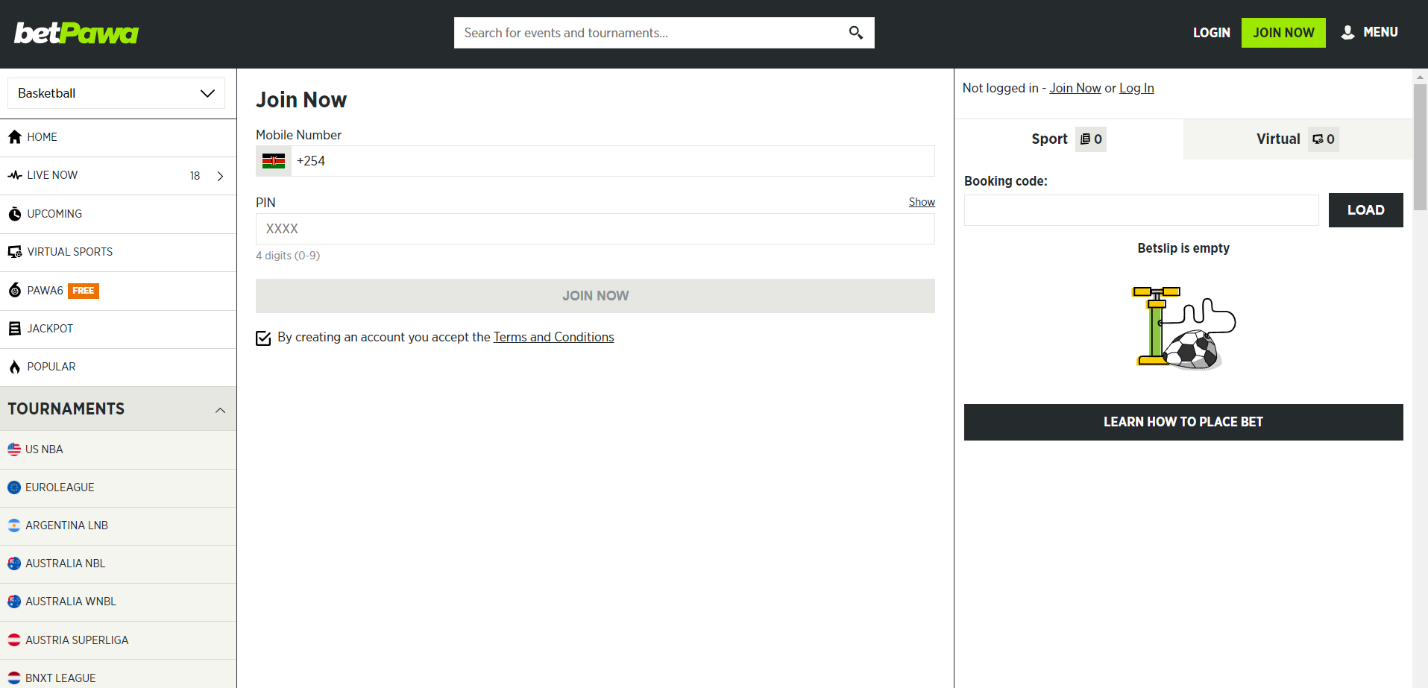Uncheck the Terms and Conditions checkbox
Image resolution: width=1428 pixels, height=688 pixels.
(x=264, y=338)
